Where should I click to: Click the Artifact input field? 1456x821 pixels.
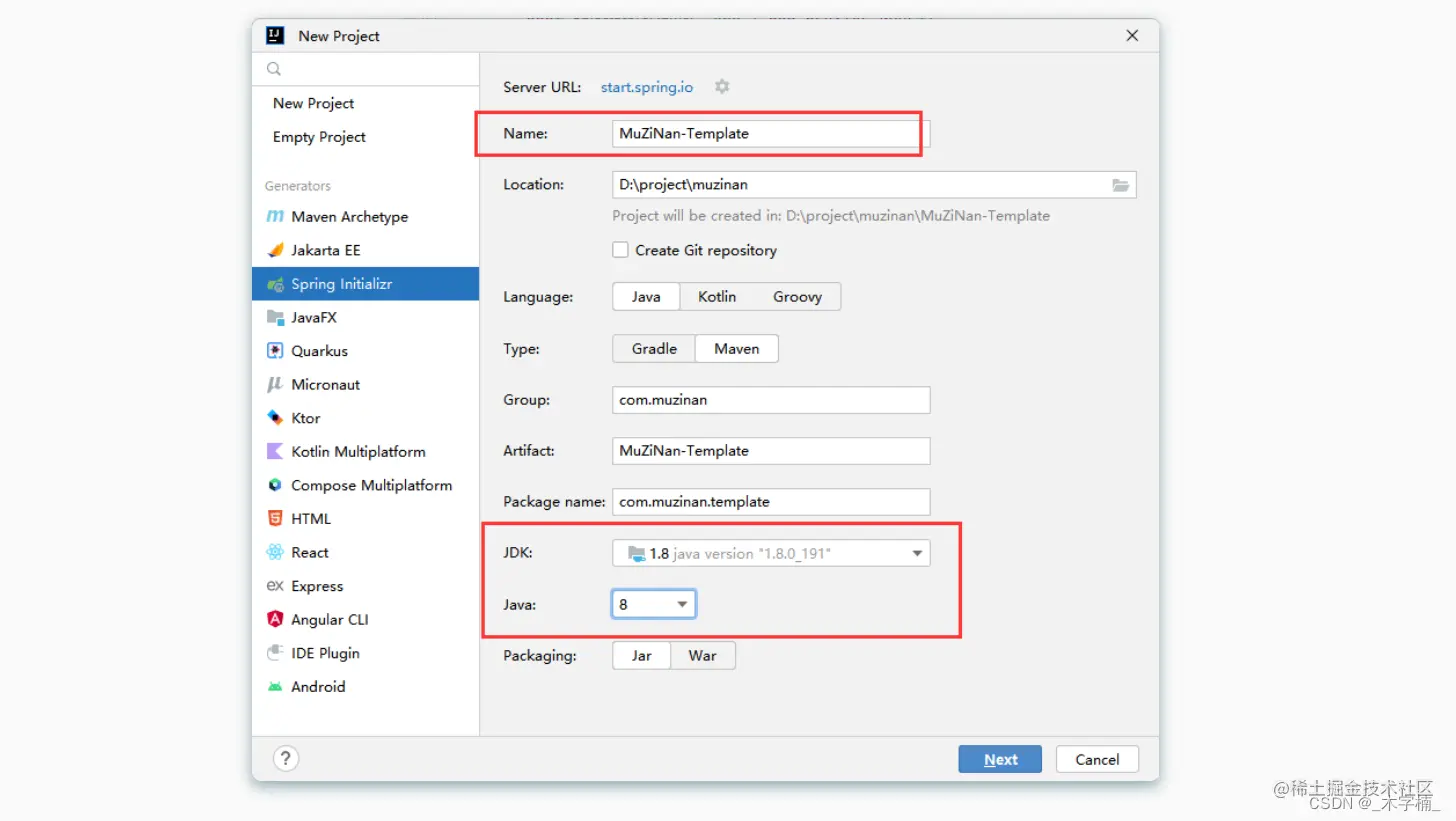(771, 450)
